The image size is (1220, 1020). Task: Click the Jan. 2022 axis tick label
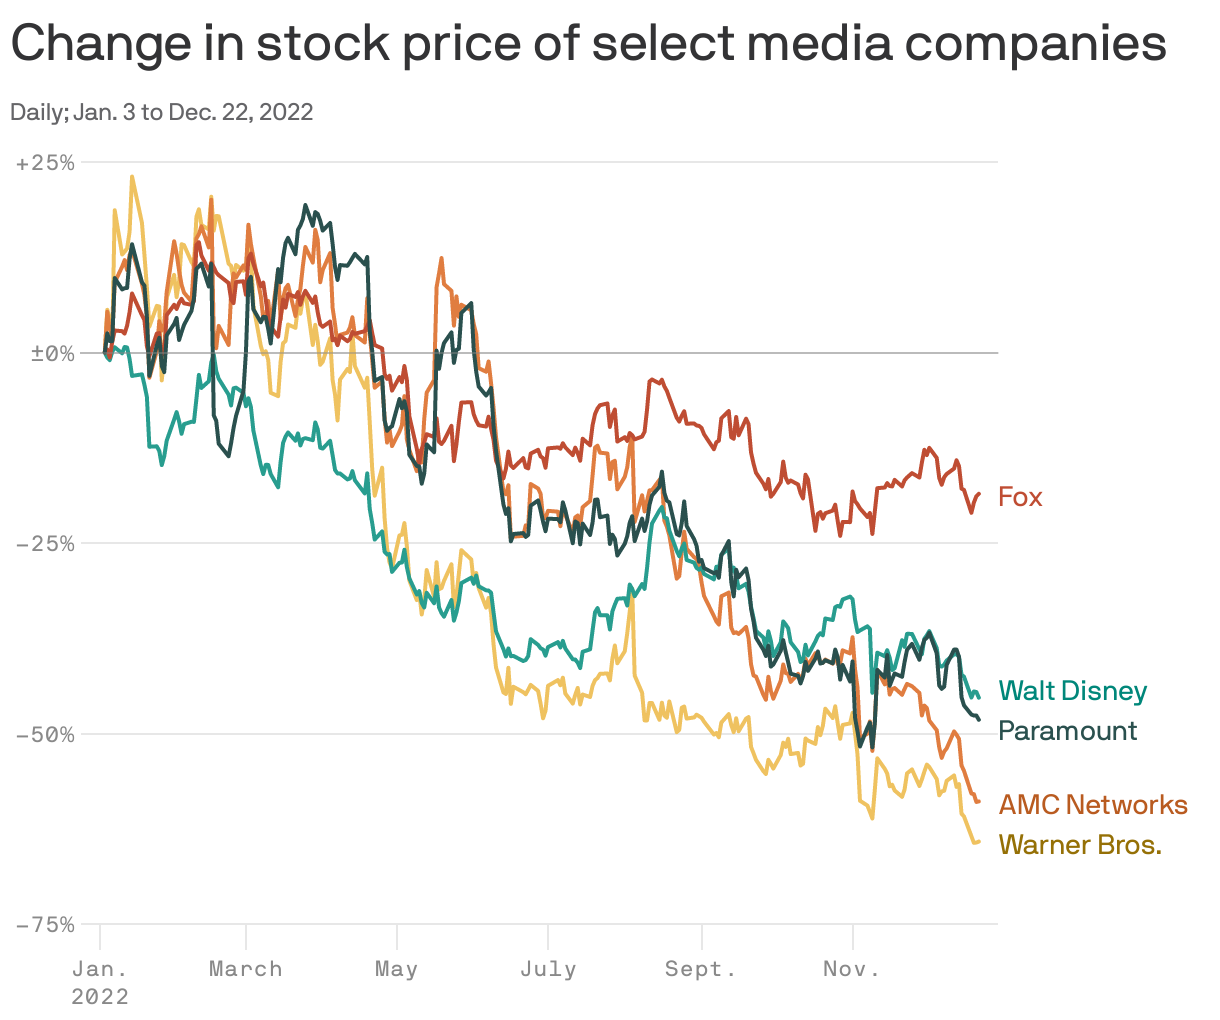click(100, 983)
